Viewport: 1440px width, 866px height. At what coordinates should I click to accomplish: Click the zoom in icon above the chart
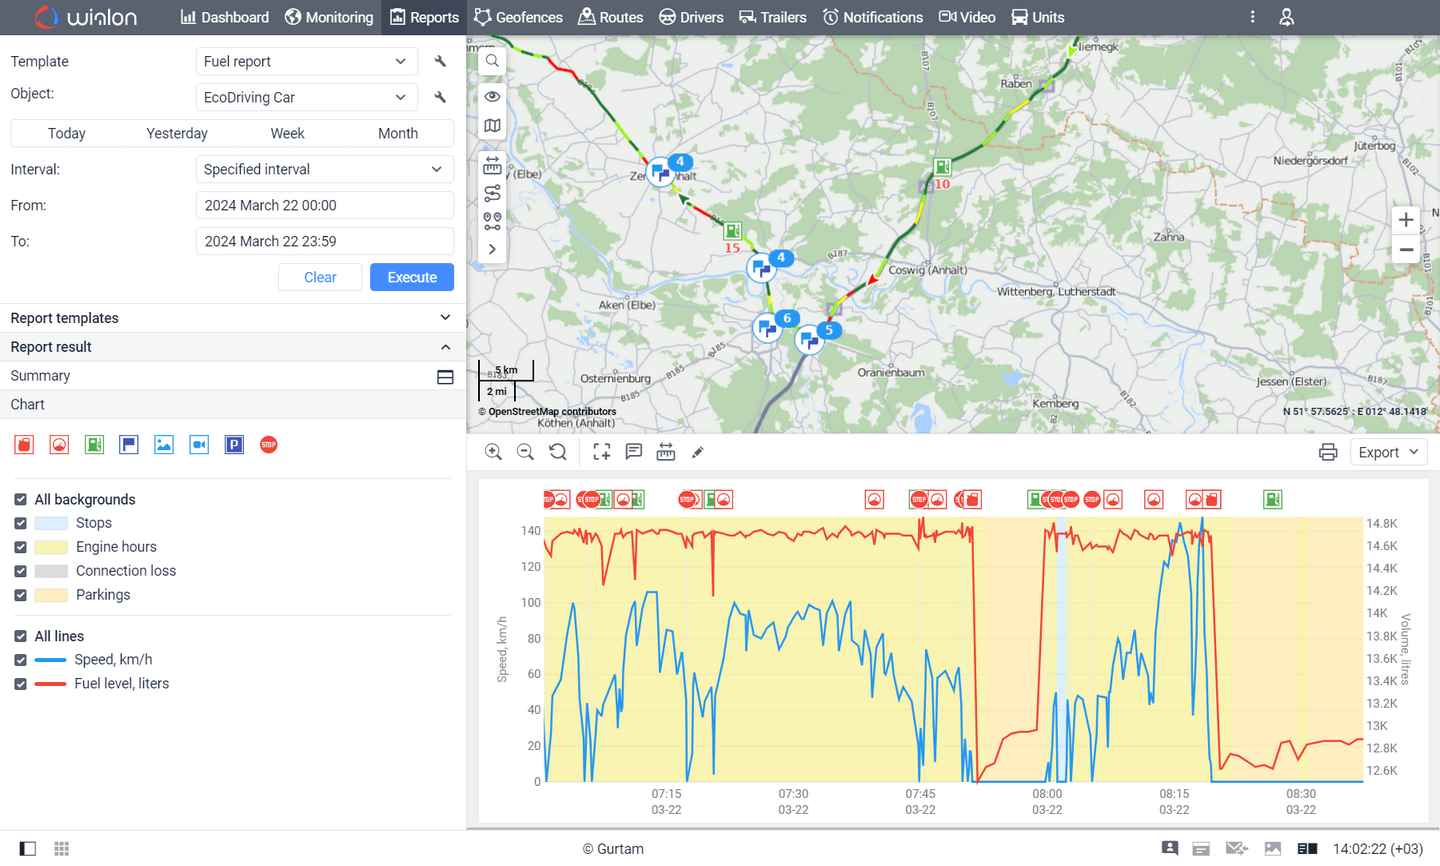[x=493, y=451]
